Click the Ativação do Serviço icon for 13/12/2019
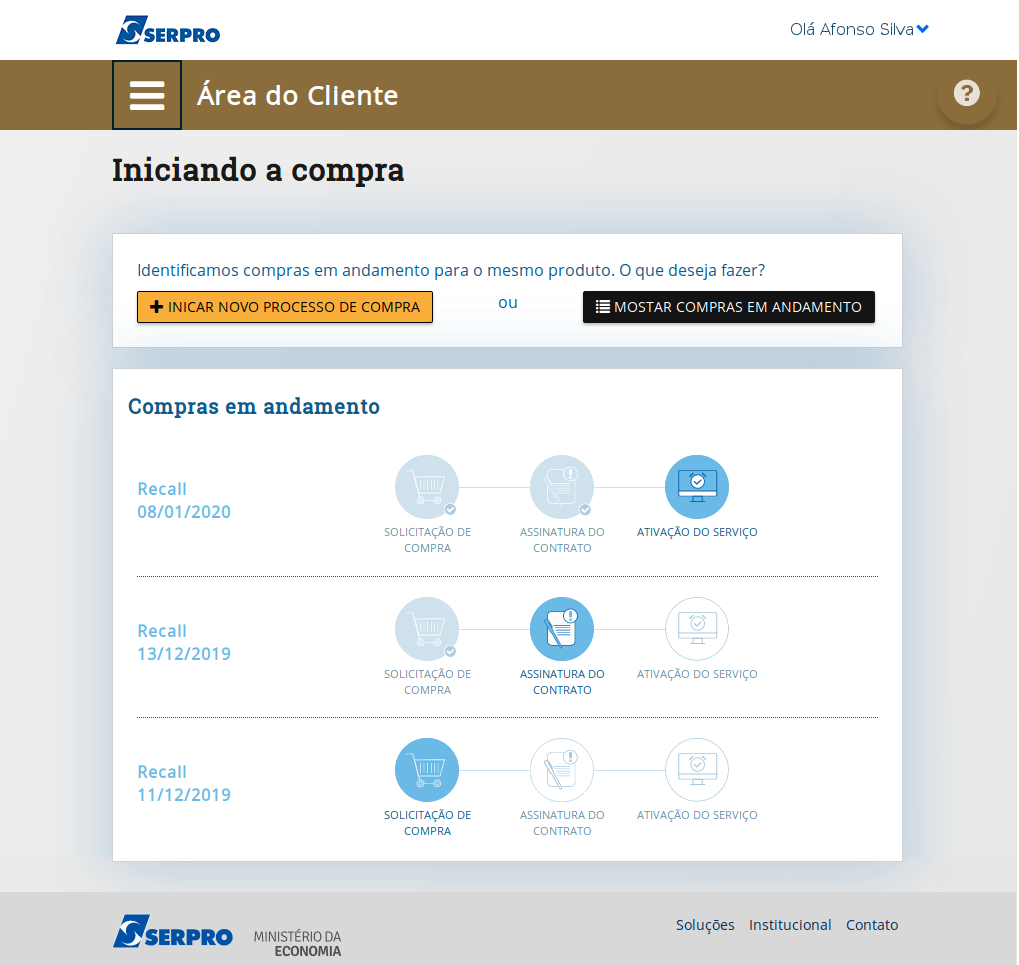This screenshot has height=965, width=1019. (x=697, y=629)
